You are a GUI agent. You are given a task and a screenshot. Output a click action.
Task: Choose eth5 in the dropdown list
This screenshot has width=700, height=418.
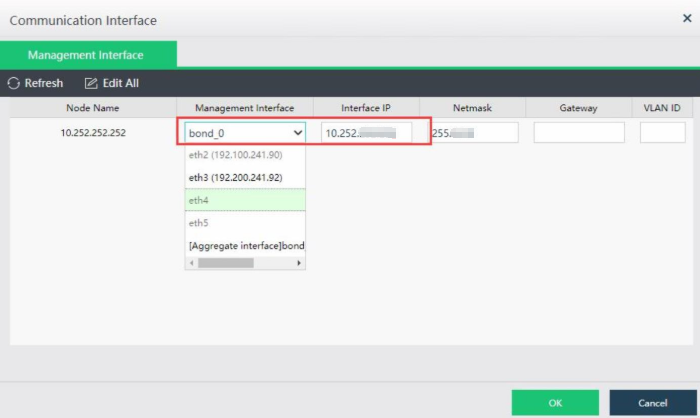click(245, 223)
